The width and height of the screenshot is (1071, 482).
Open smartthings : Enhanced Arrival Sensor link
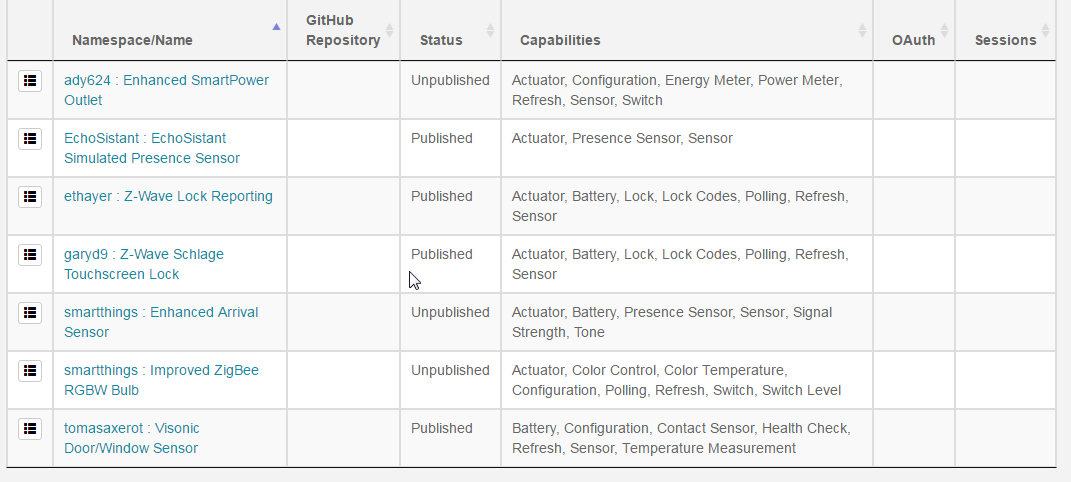161,322
